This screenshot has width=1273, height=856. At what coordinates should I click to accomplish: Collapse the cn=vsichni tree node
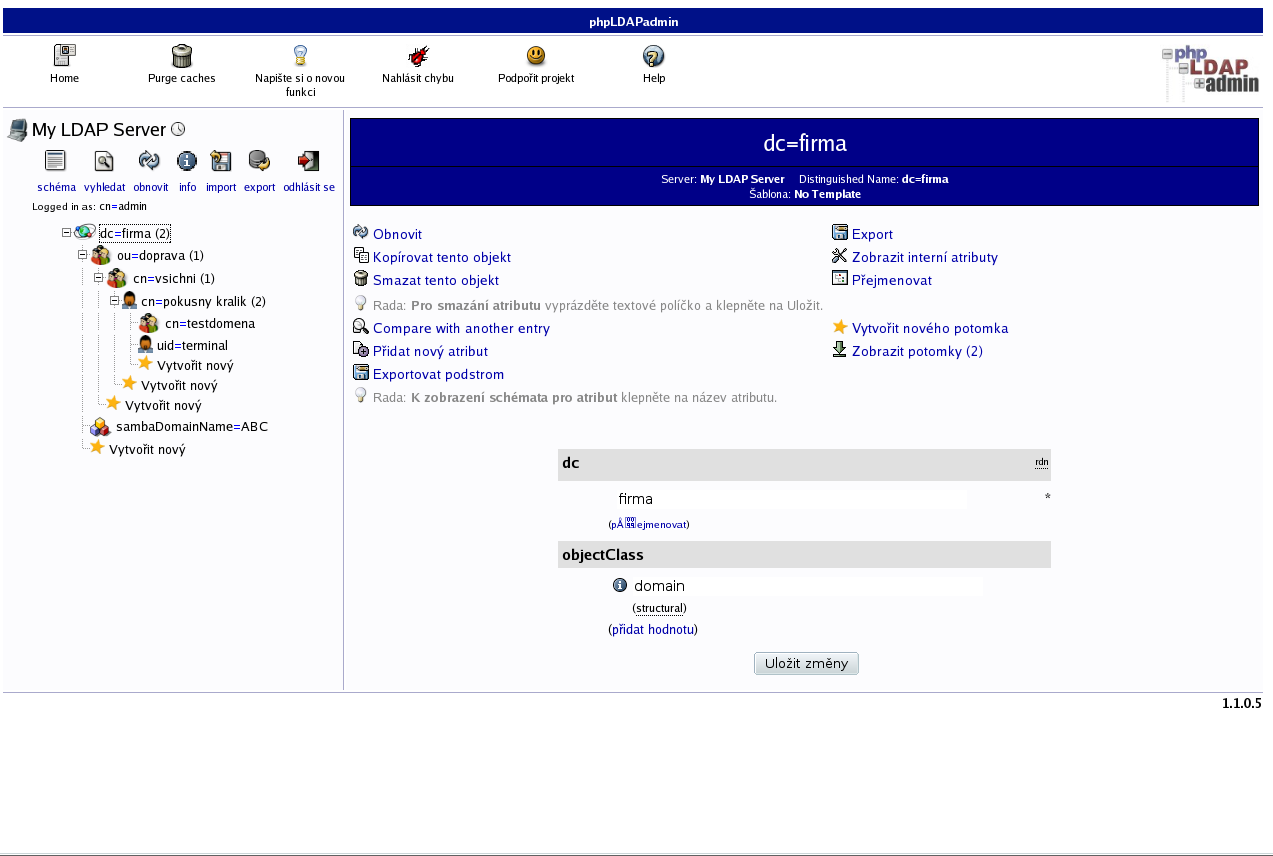tap(99, 277)
